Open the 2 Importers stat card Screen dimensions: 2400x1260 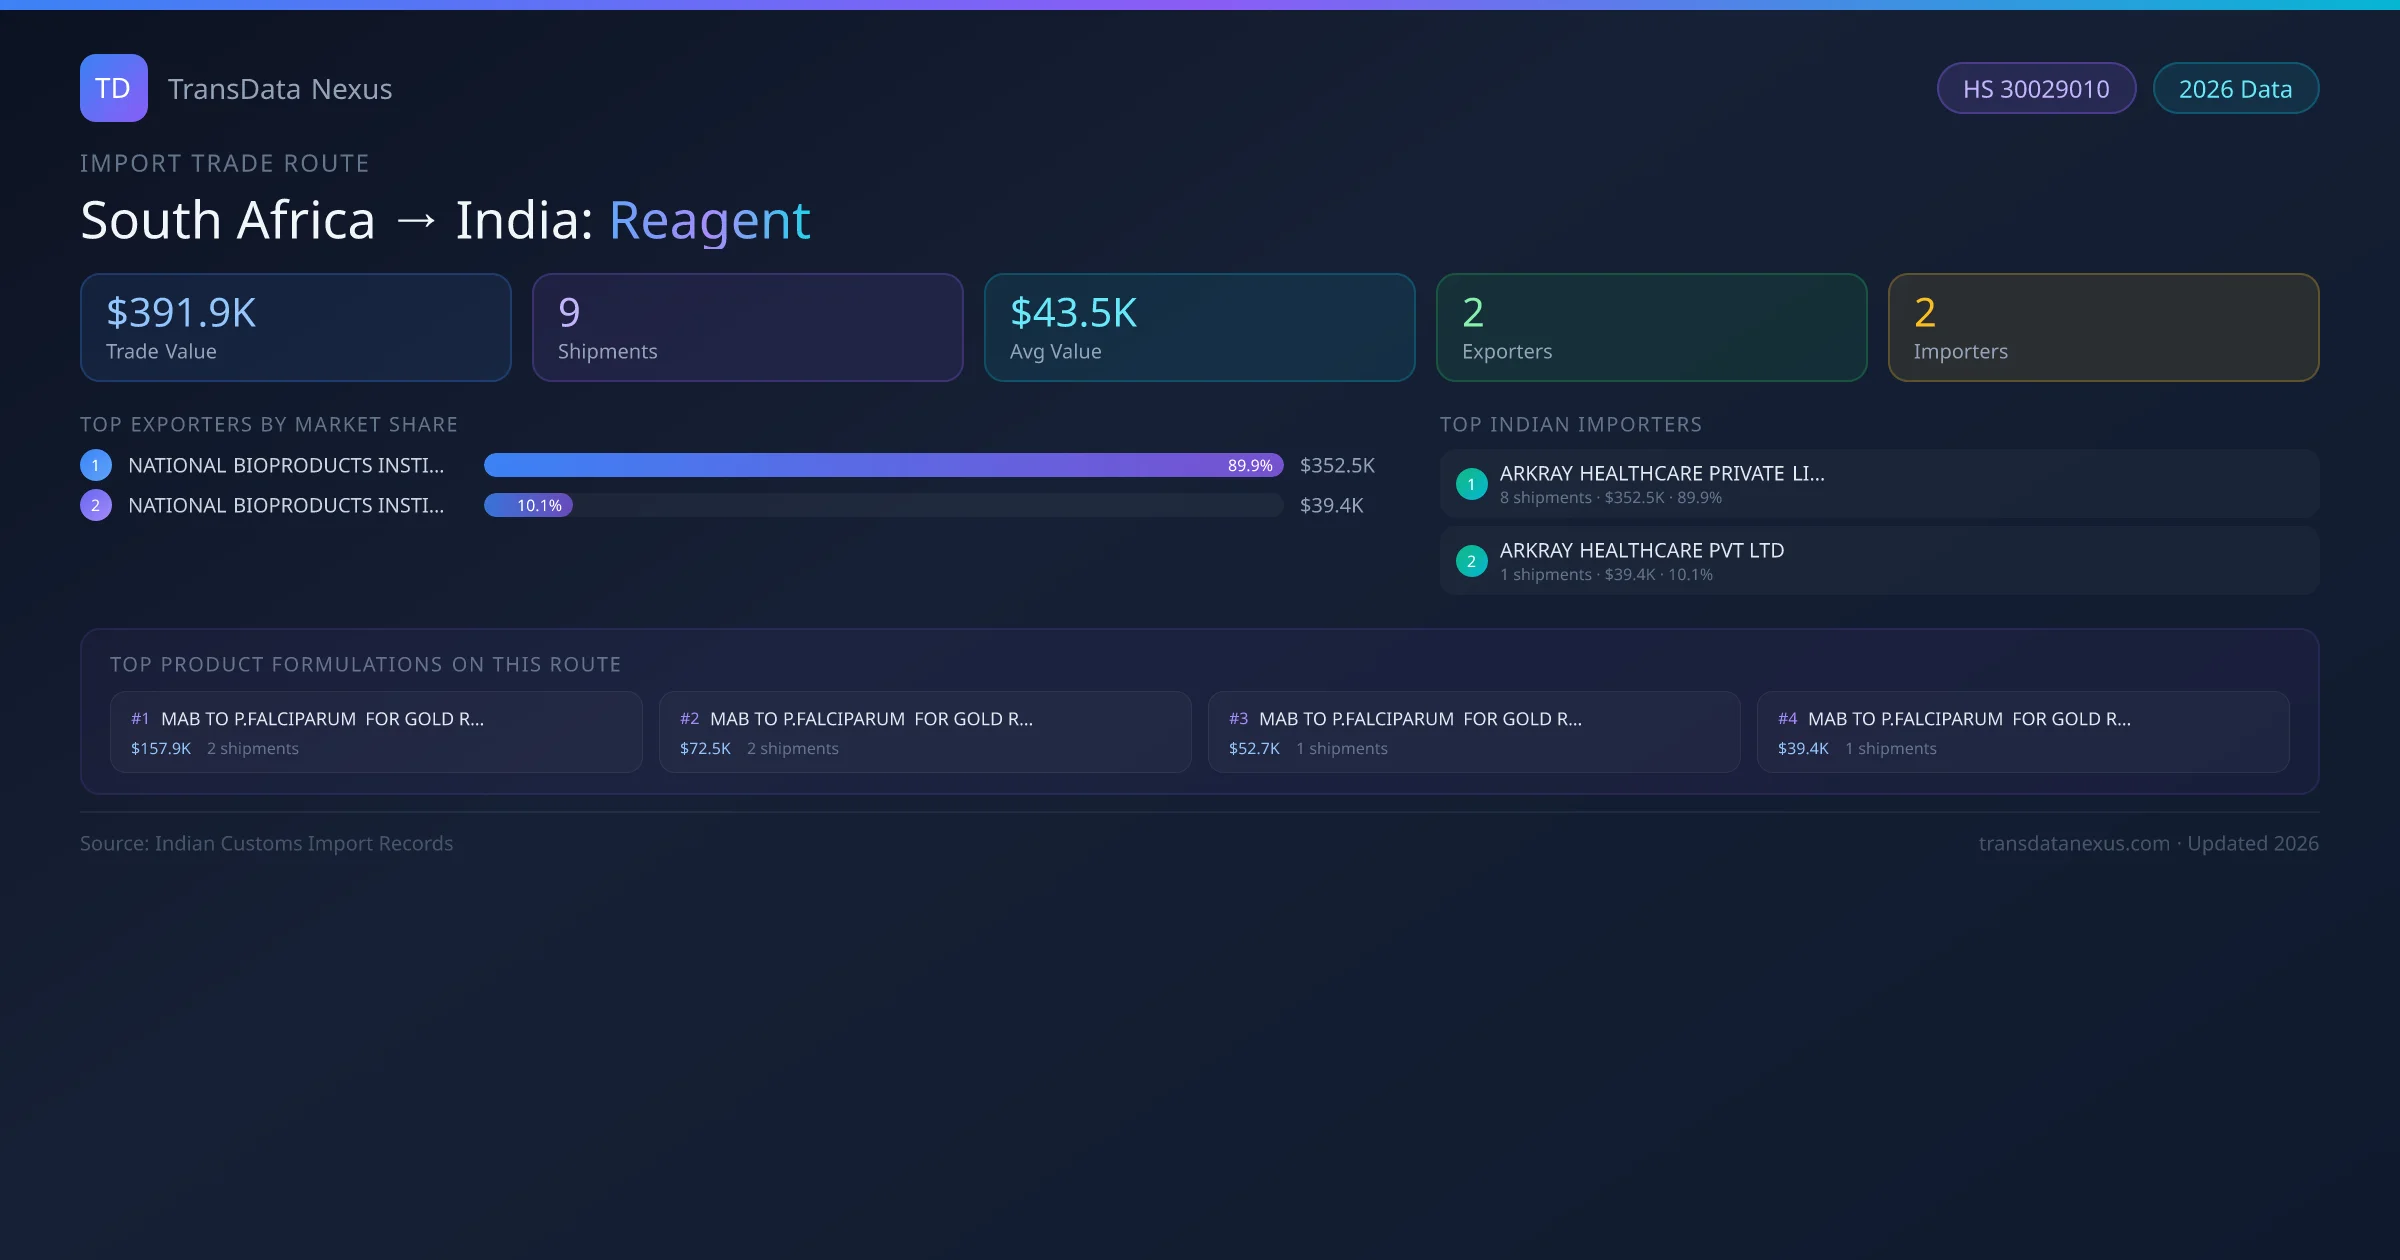coord(2103,328)
